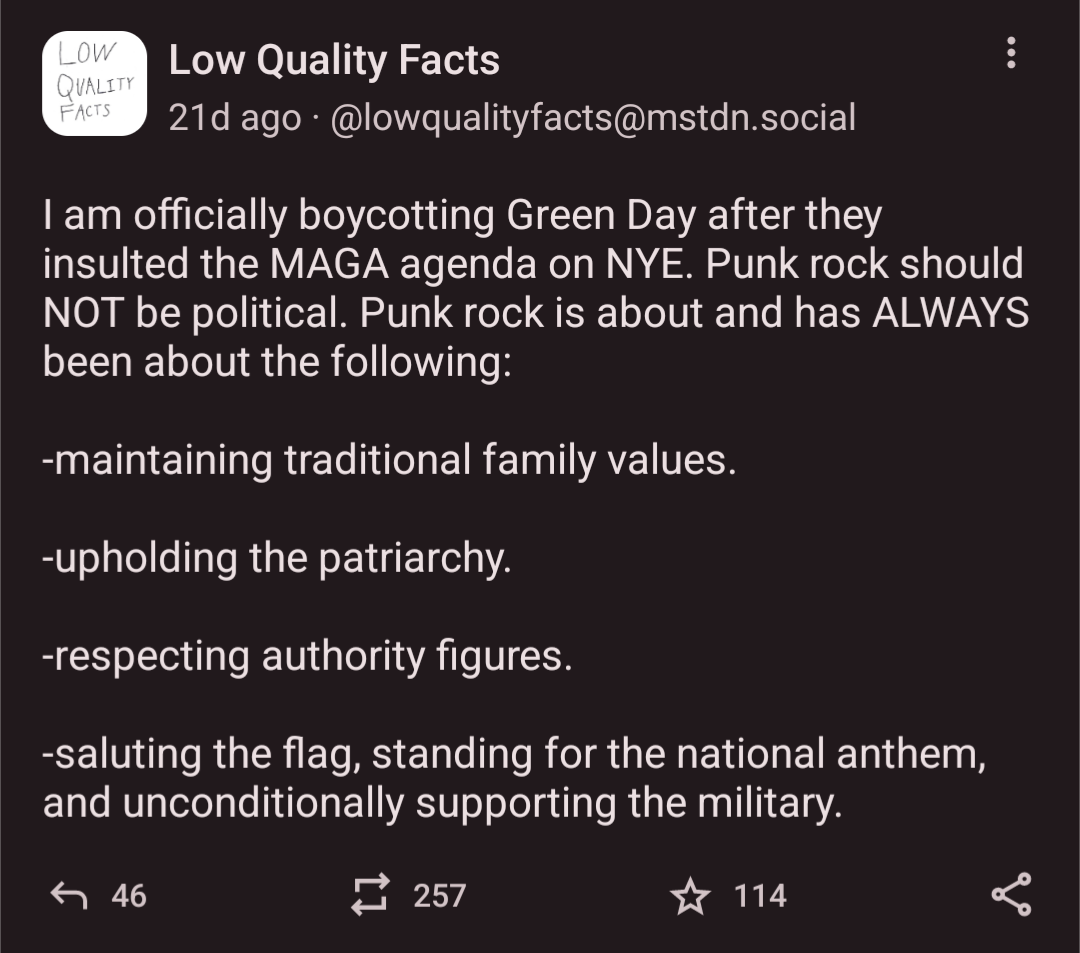Click the 114 favorites count
1080x953 pixels.
click(760, 895)
